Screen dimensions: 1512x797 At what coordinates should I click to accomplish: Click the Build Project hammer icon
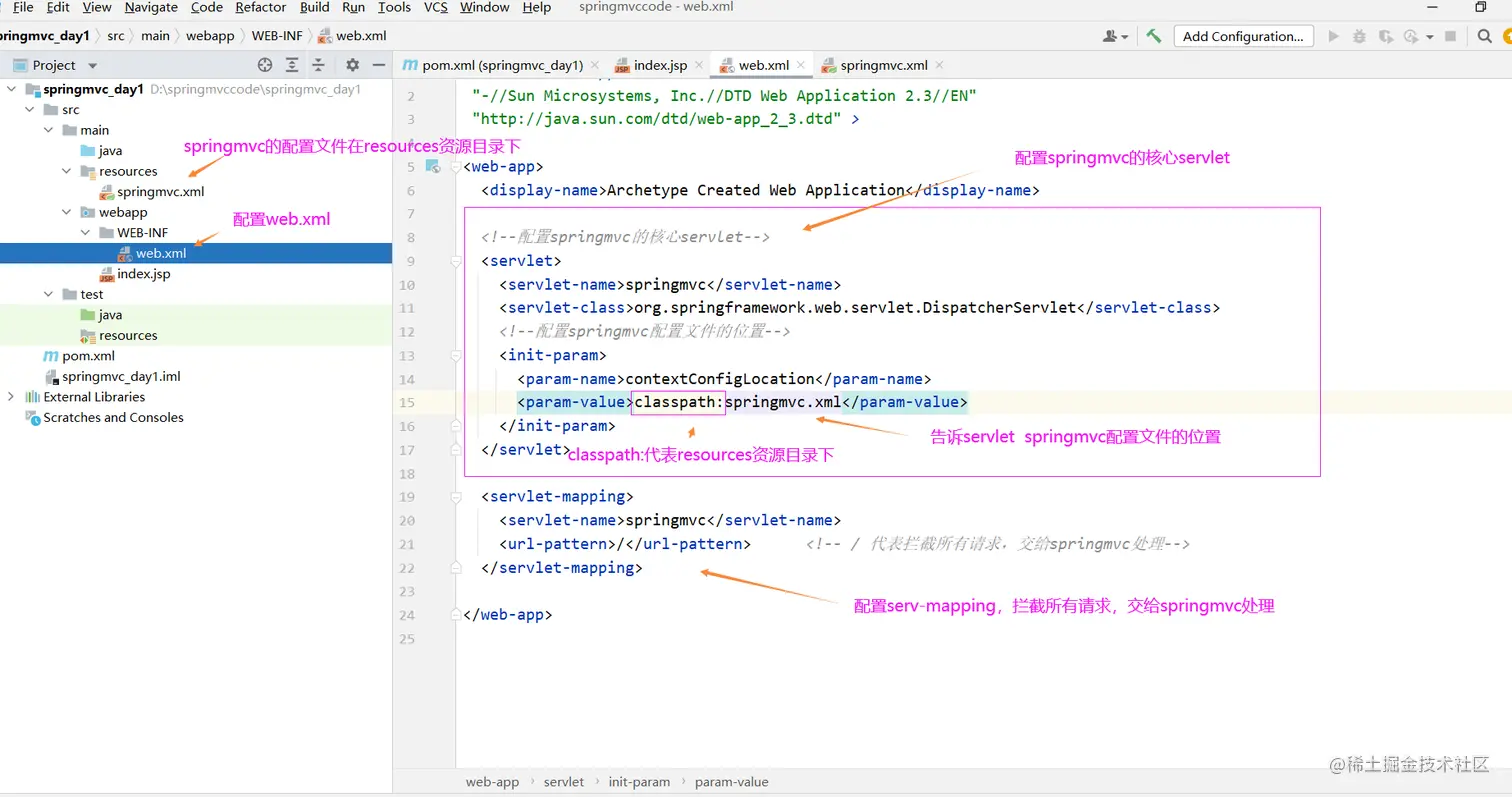pos(1153,36)
